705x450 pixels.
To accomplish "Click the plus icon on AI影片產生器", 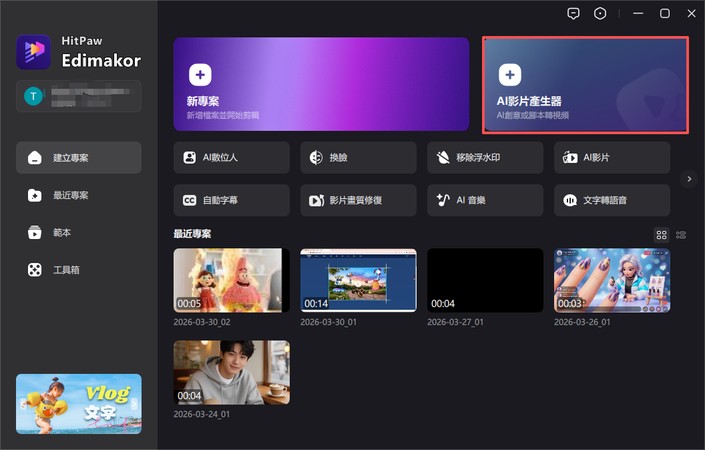I will (510, 75).
